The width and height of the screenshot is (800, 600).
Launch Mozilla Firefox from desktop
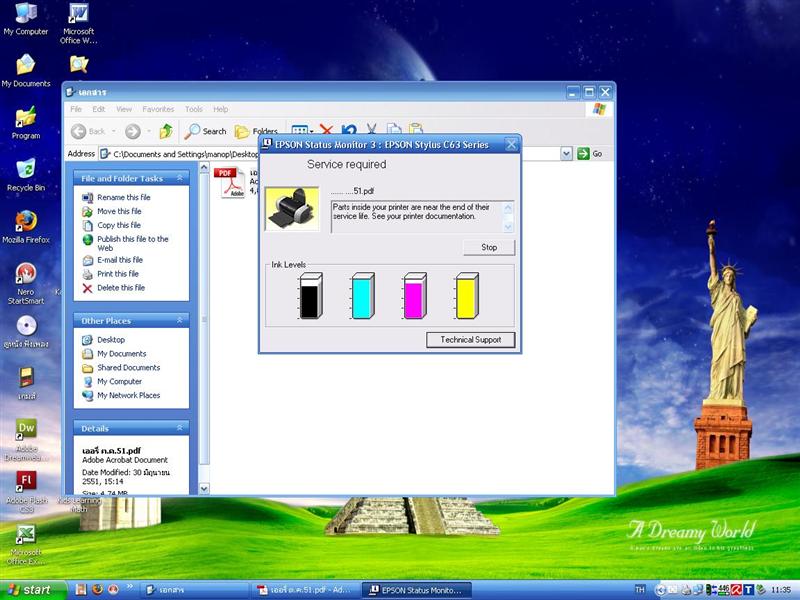26,227
